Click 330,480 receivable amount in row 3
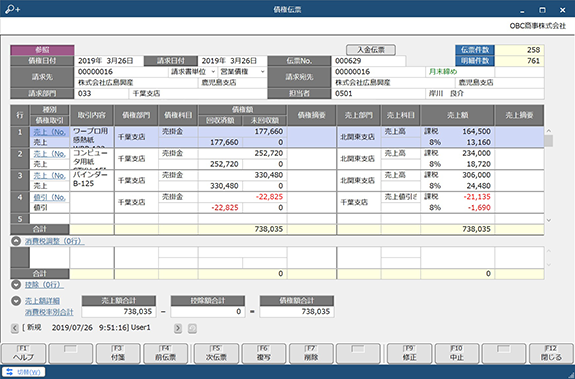Viewport: 575px width, 379px height. tap(268, 175)
